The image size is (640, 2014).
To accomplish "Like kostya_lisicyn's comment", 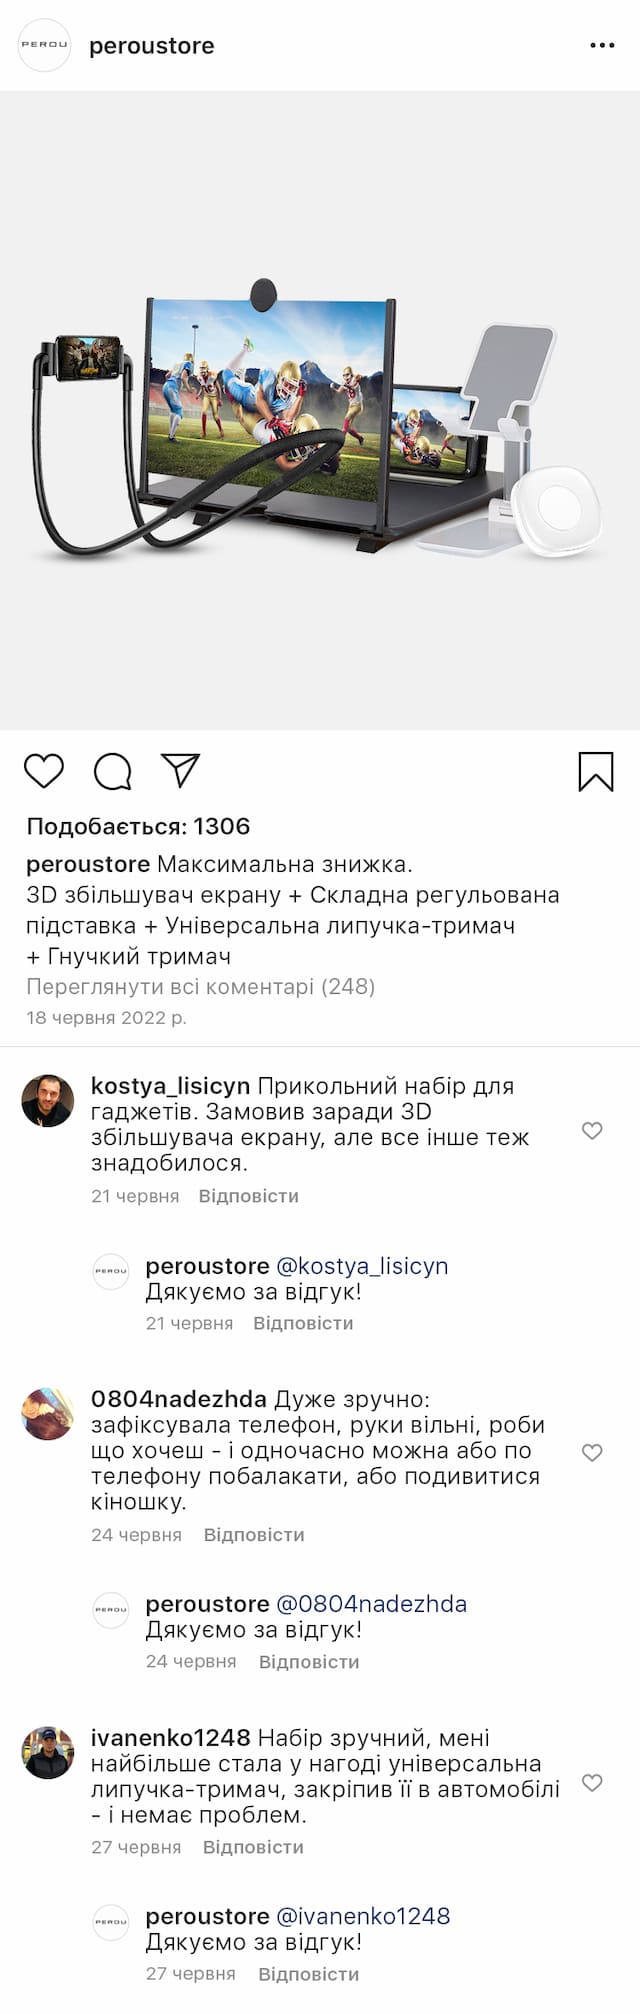I will [x=592, y=1130].
